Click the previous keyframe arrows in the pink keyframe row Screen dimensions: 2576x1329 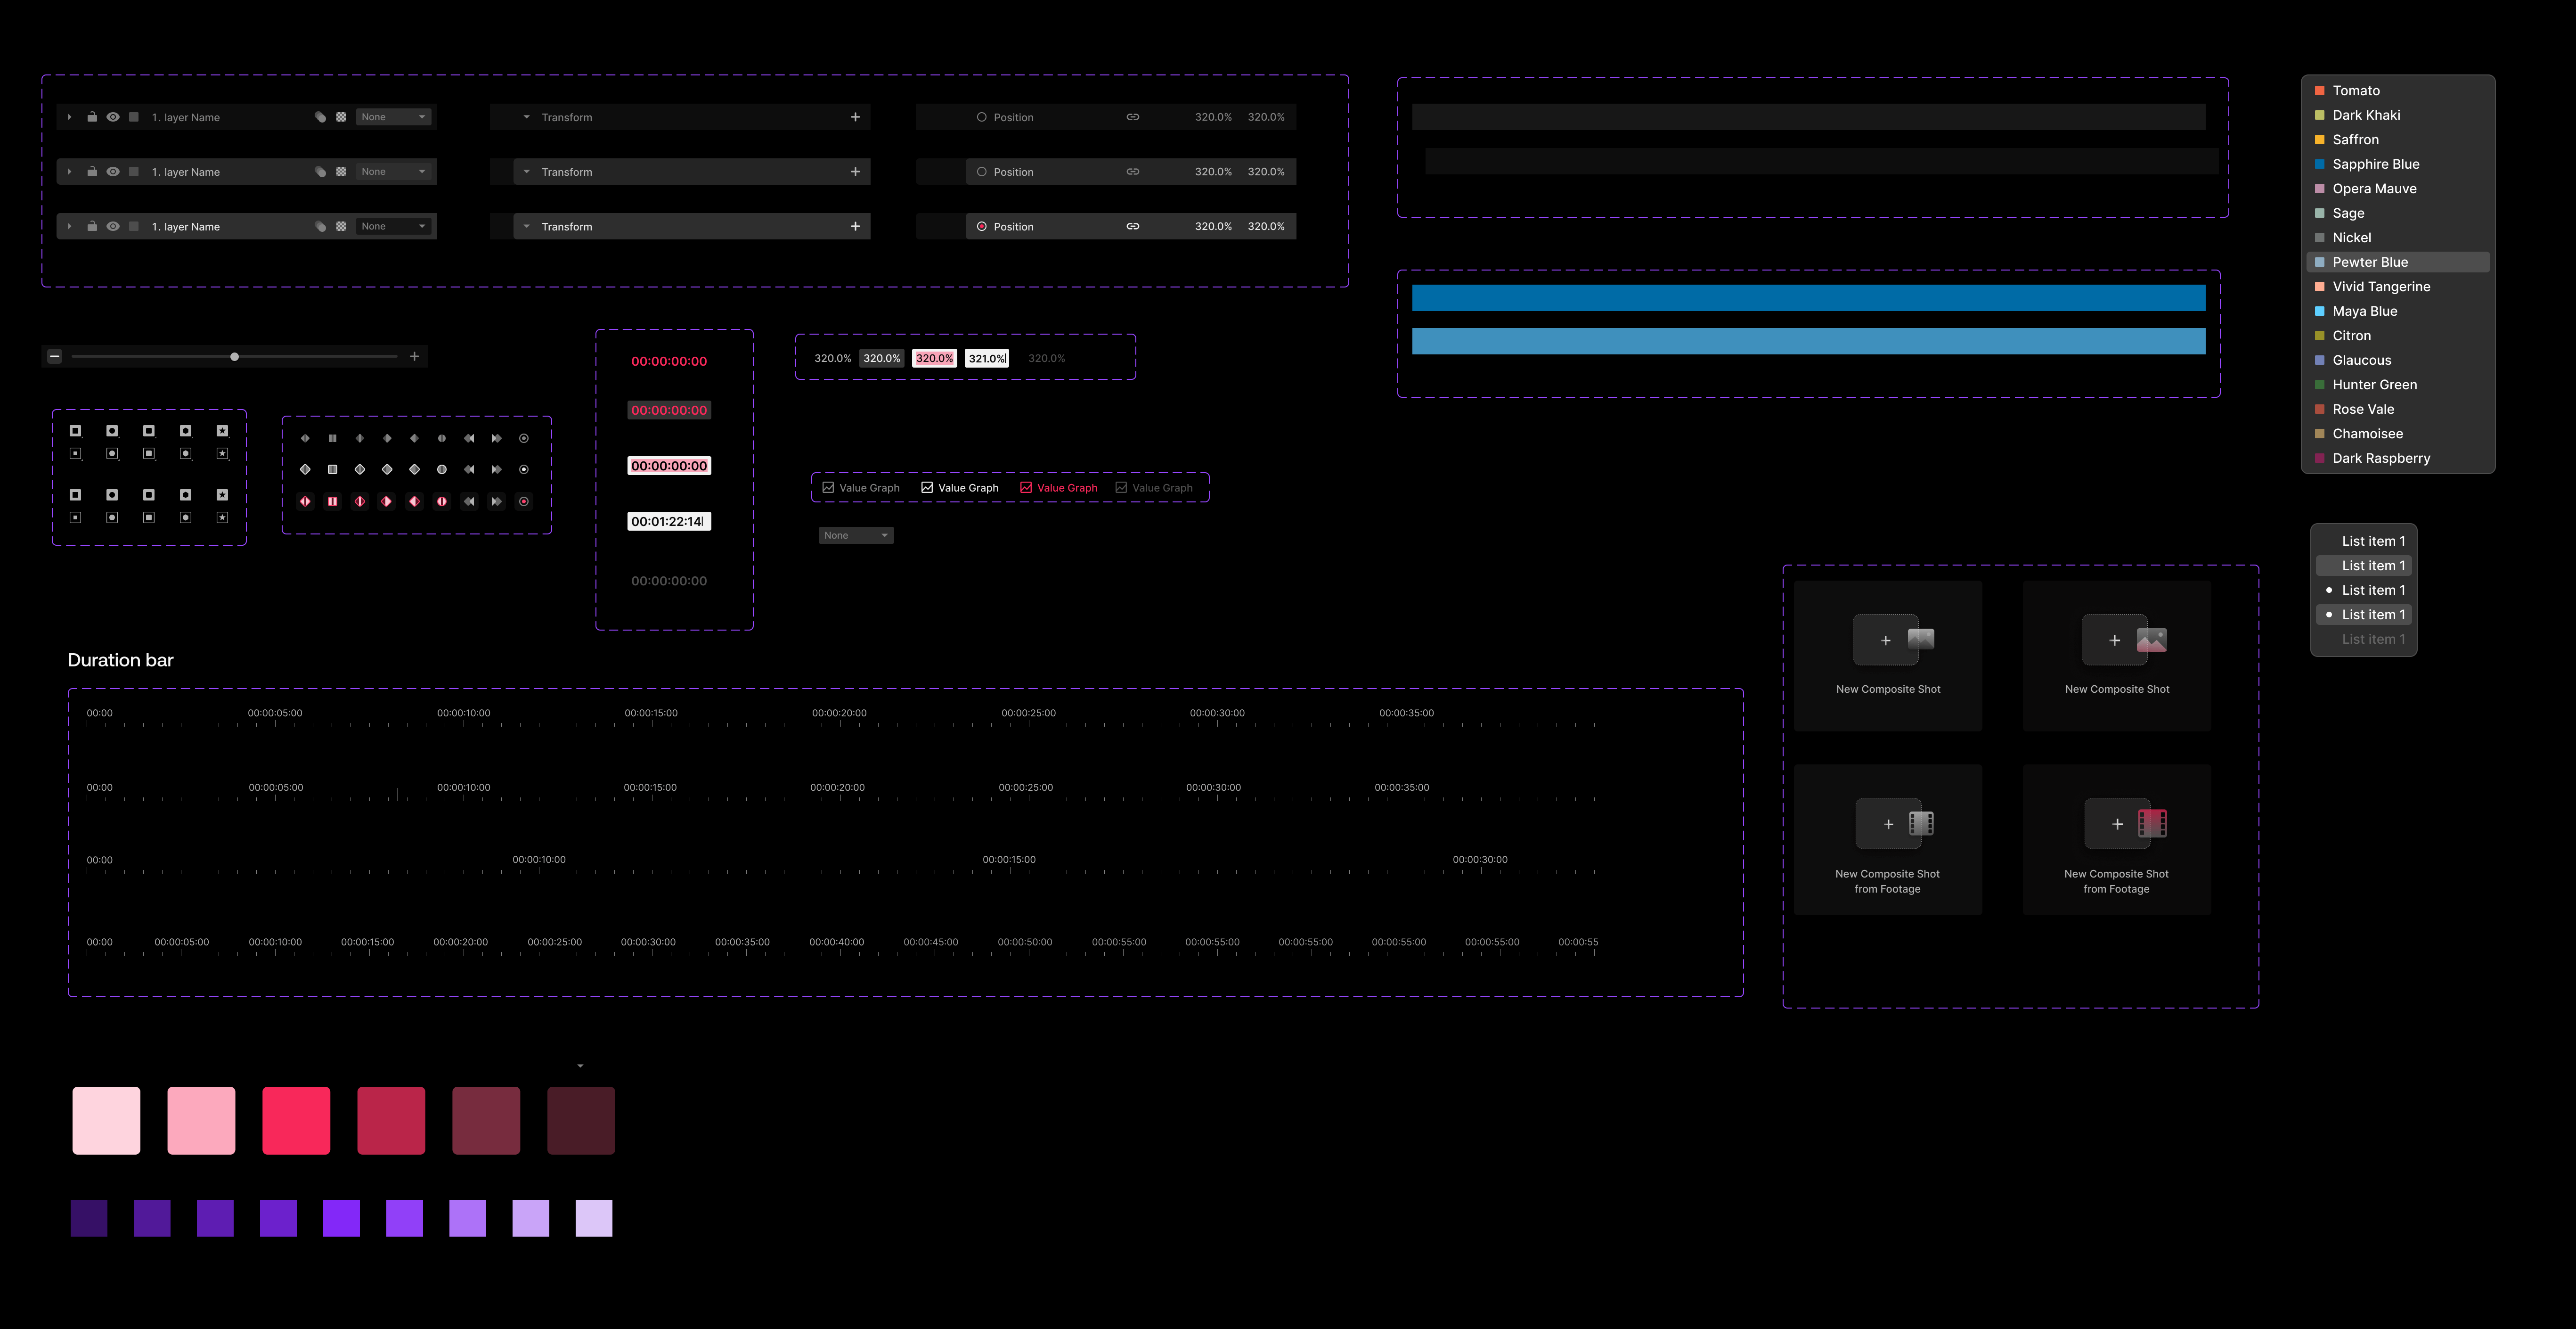point(469,501)
